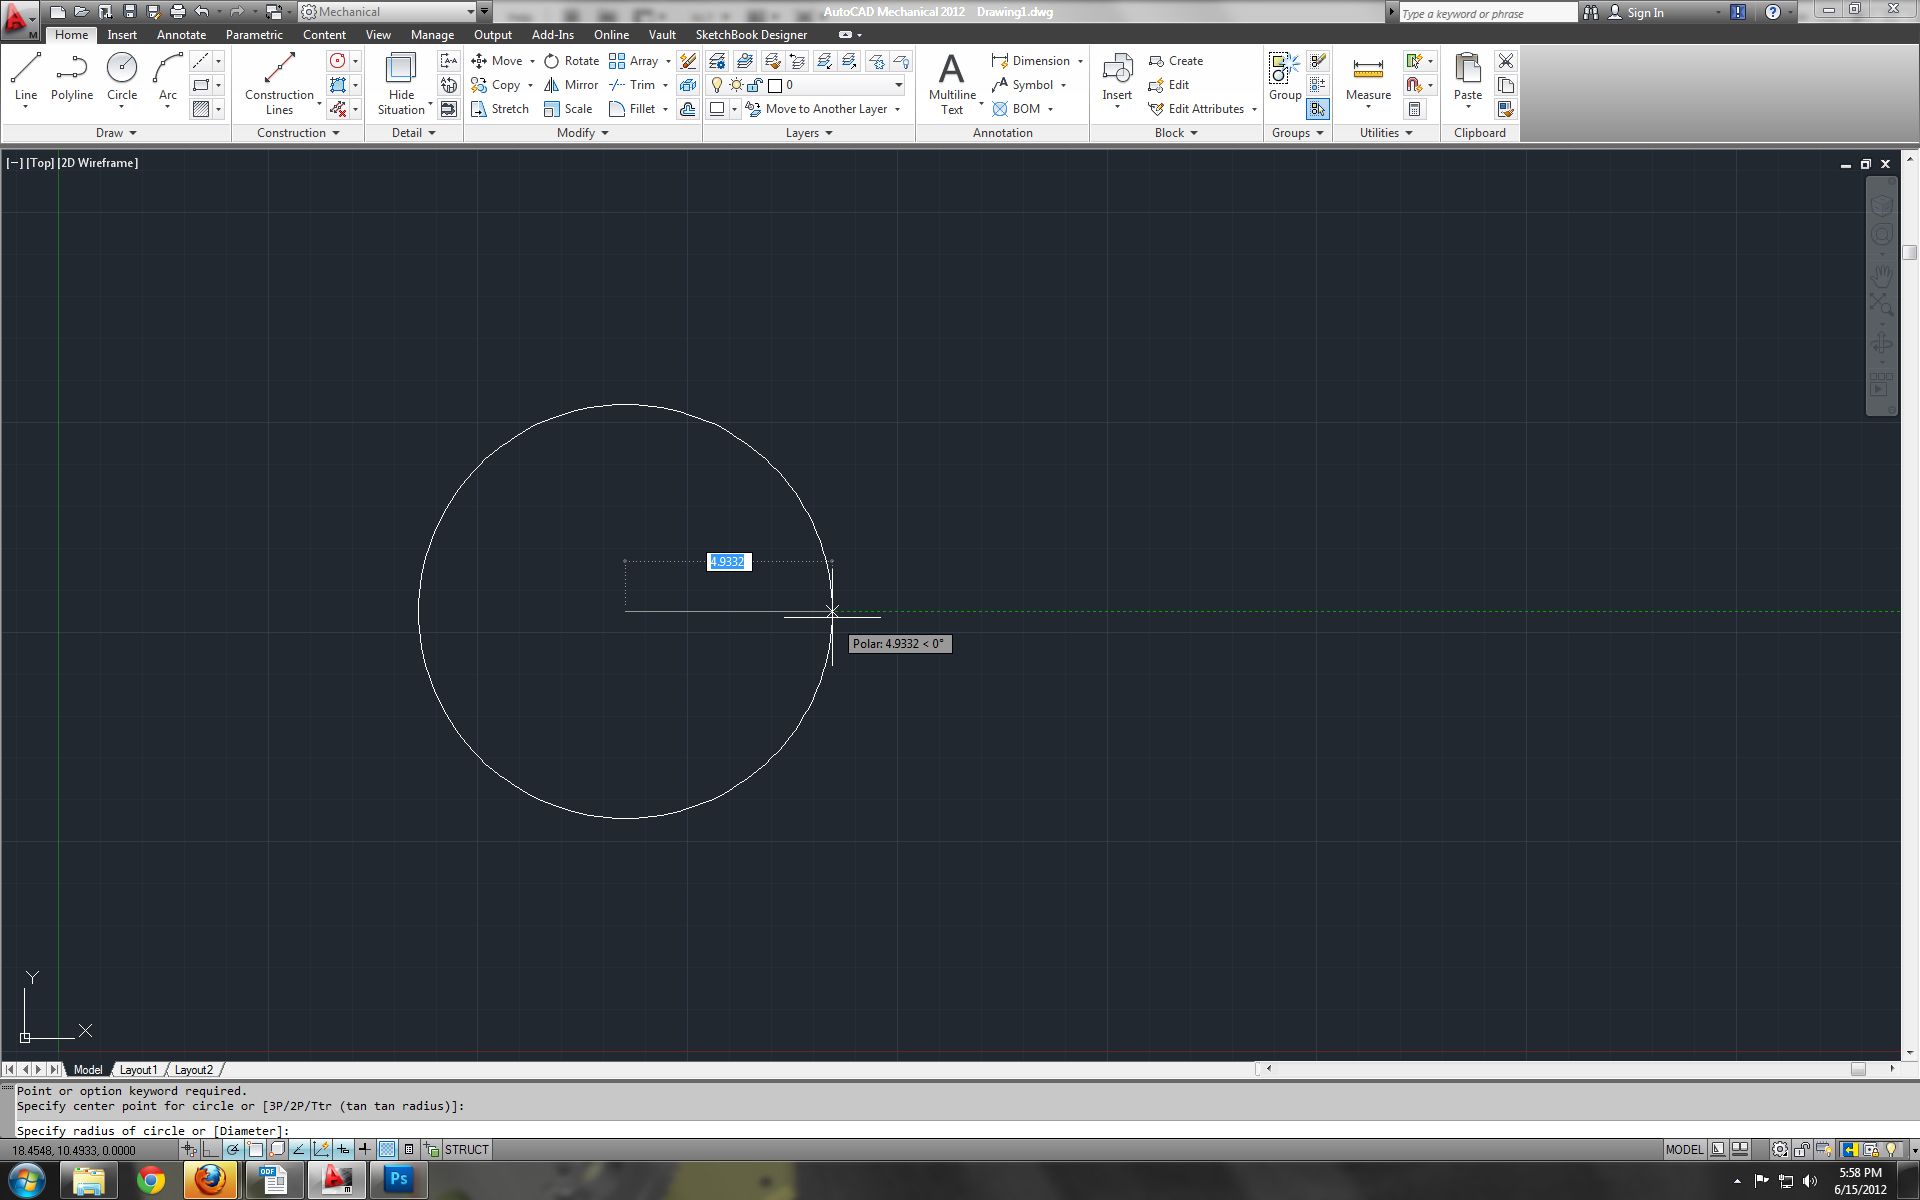Screen dimensions: 1920x1200
Task: Switch to the Layout1 tab
Action: 138,1069
